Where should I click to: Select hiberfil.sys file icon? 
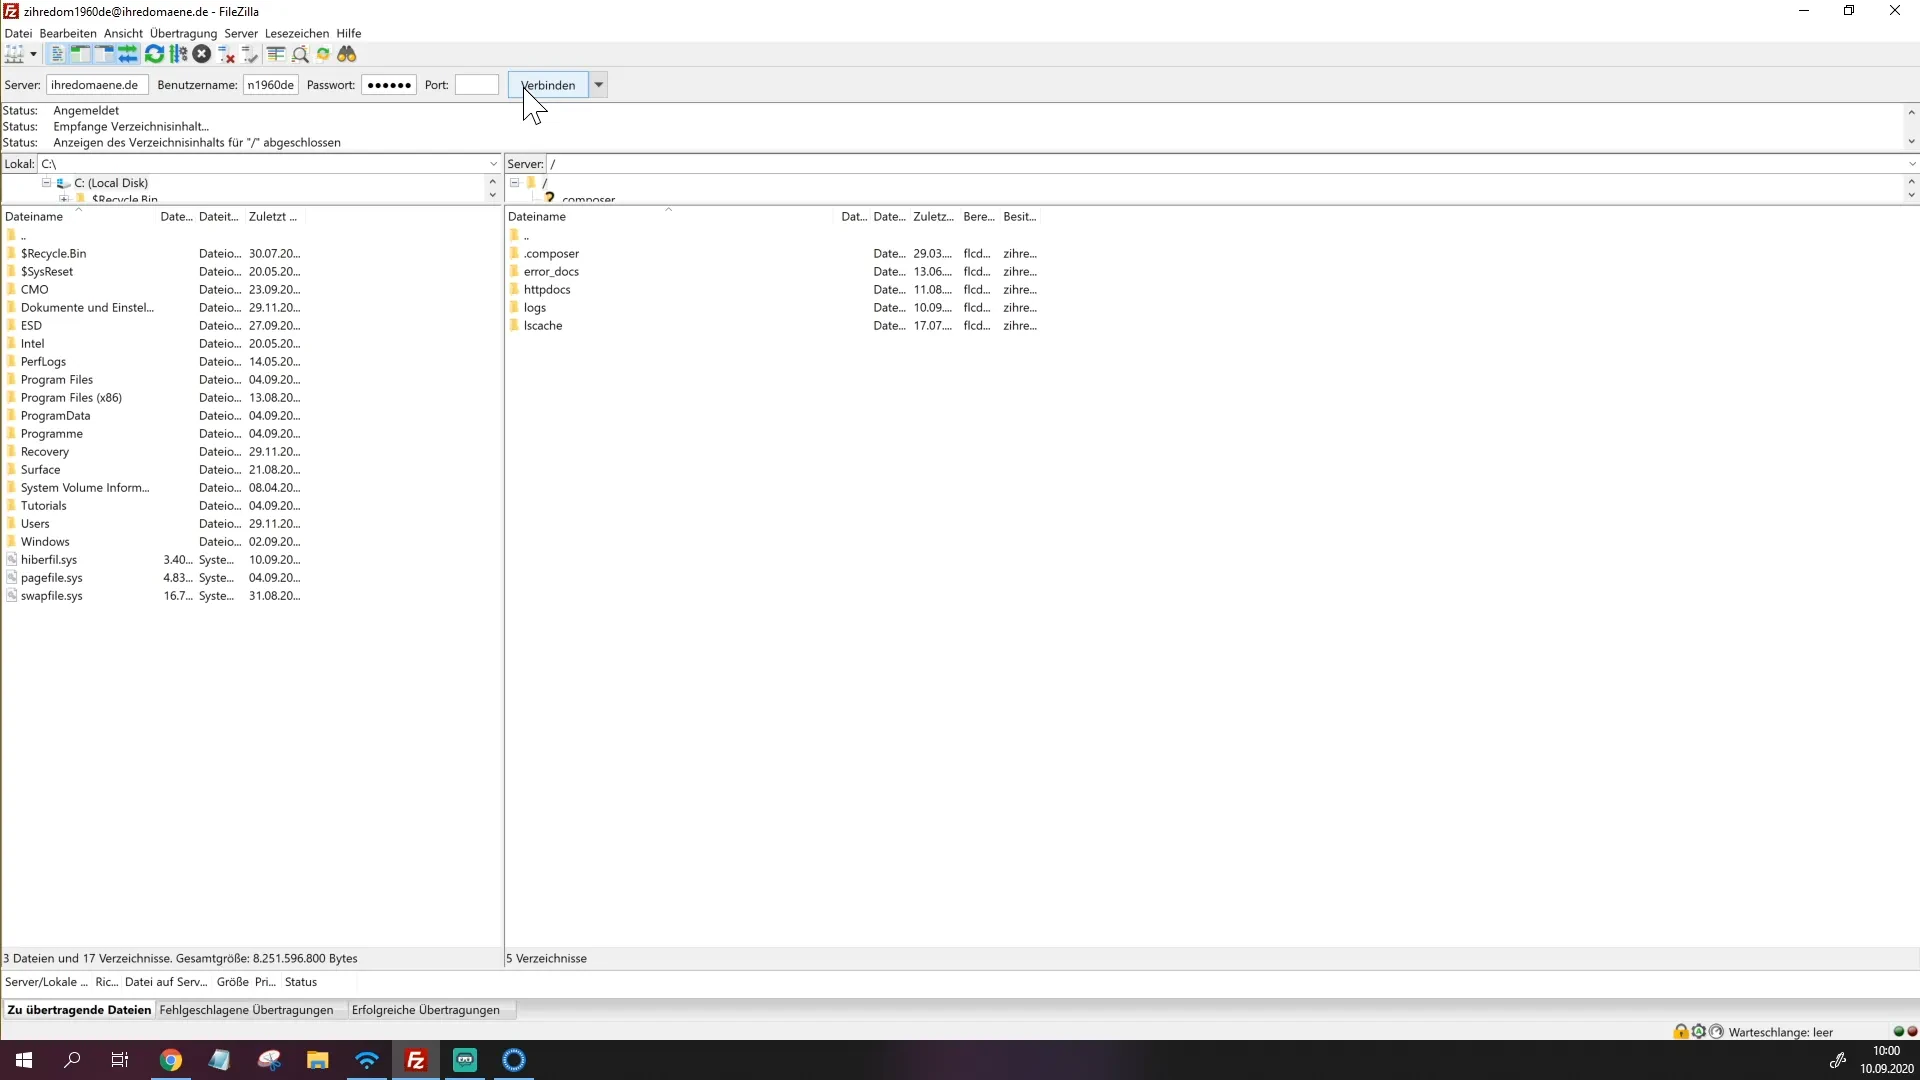[x=11, y=560]
